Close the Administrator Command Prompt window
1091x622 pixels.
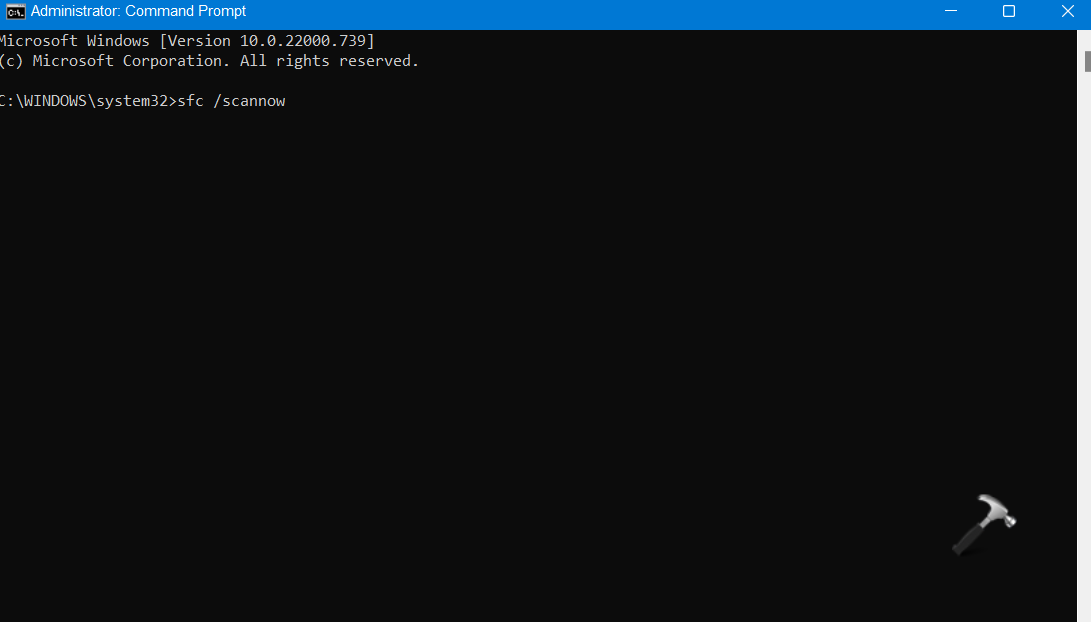click(x=1067, y=11)
